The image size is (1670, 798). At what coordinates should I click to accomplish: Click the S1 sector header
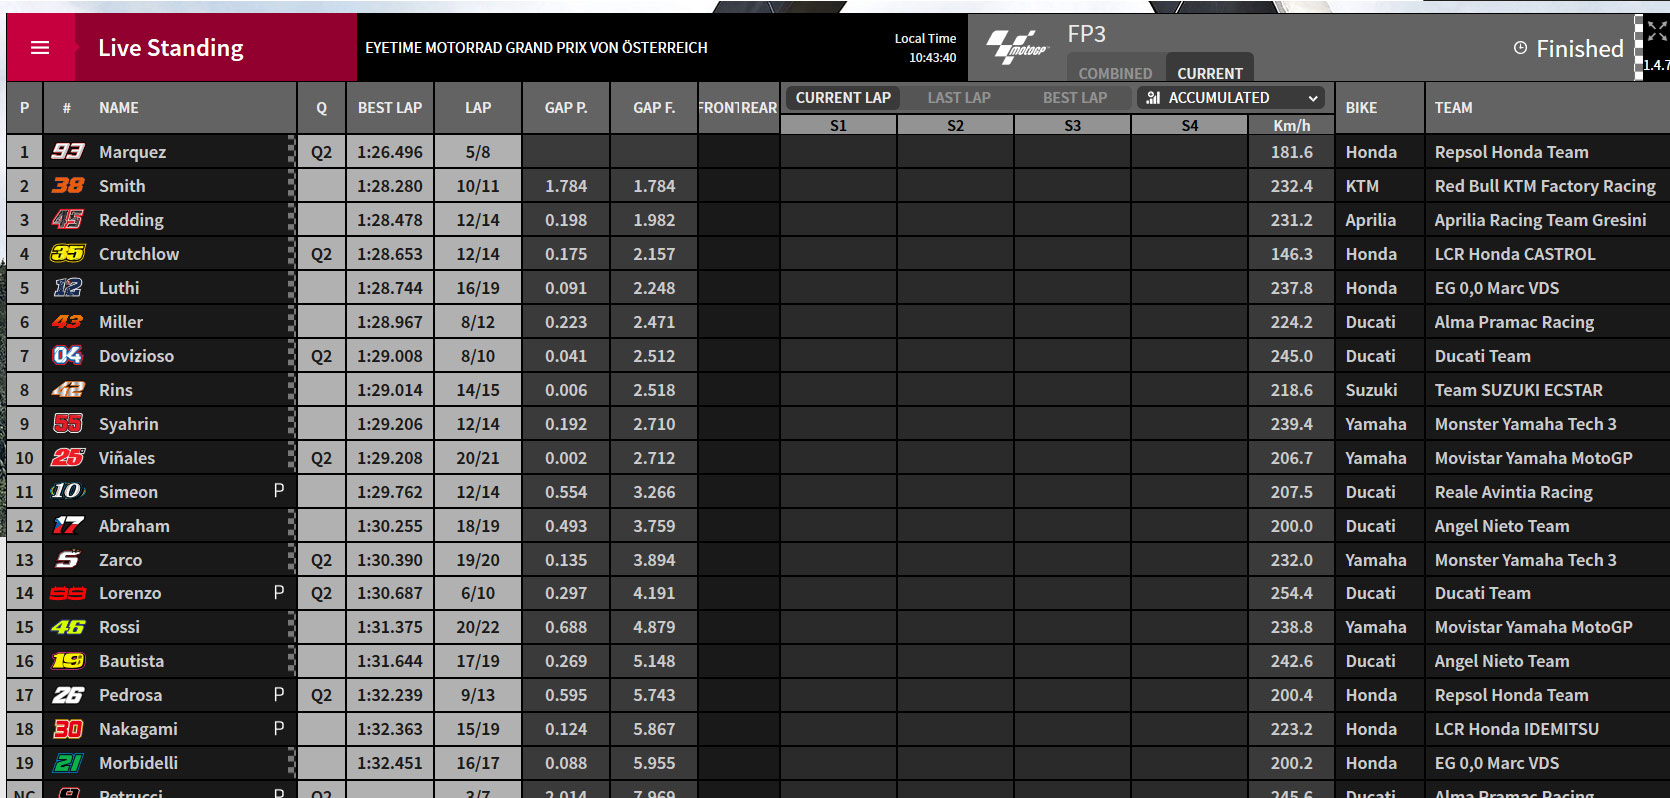tap(838, 125)
